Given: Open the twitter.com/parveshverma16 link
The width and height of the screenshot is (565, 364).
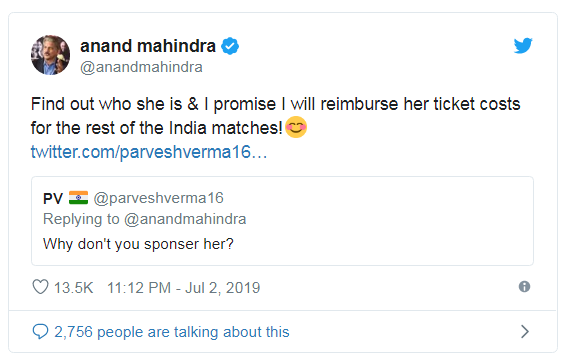Looking at the screenshot, I should (x=149, y=152).
